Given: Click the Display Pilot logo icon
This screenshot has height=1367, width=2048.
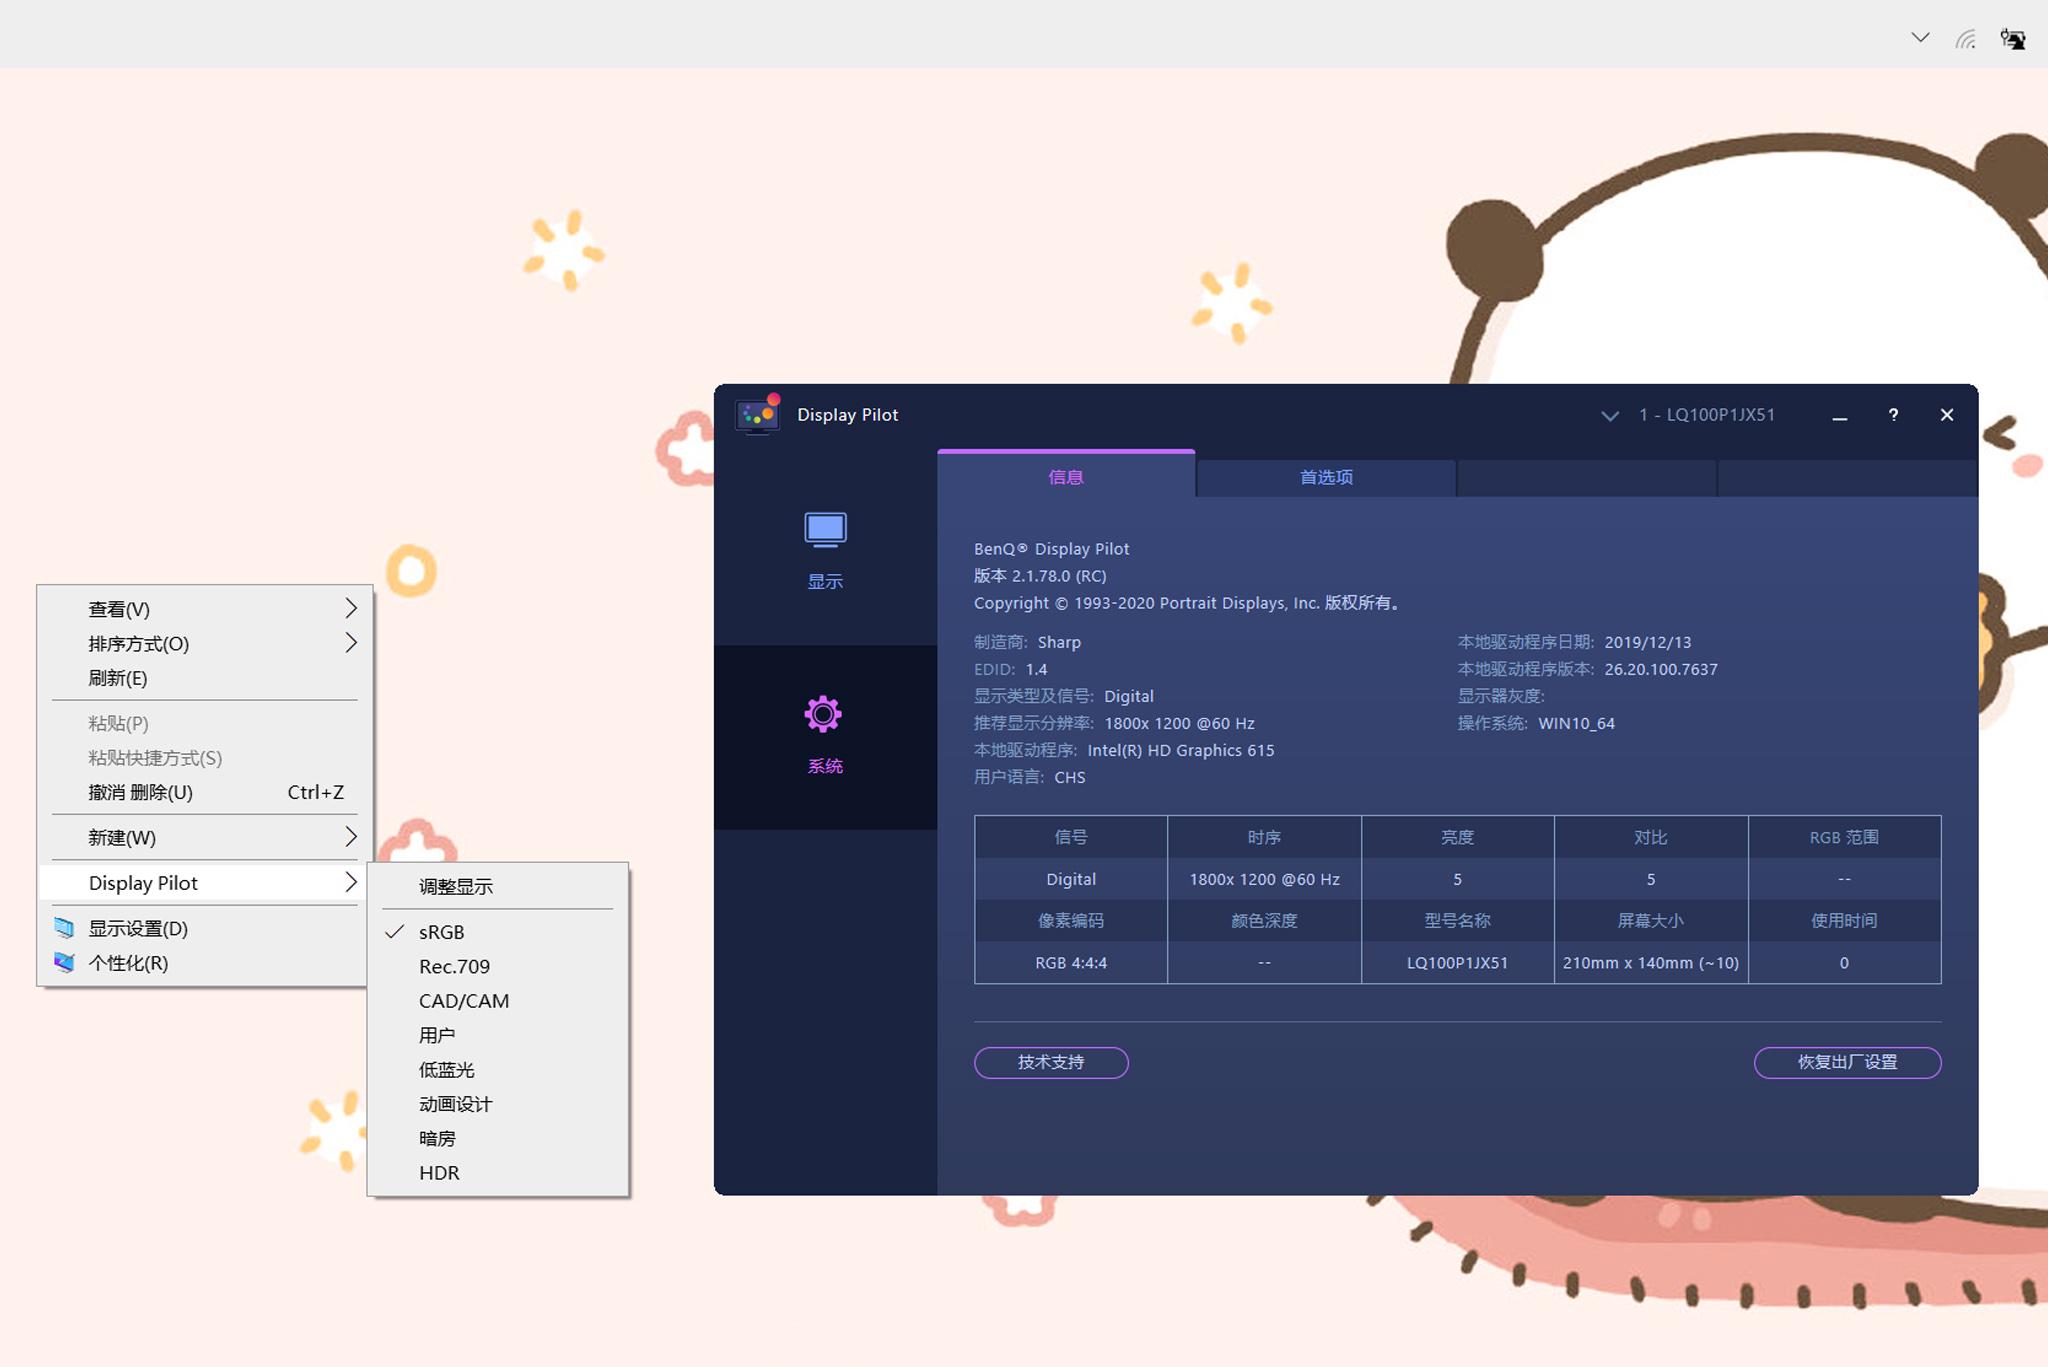Looking at the screenshot, I should coord(758,414).
